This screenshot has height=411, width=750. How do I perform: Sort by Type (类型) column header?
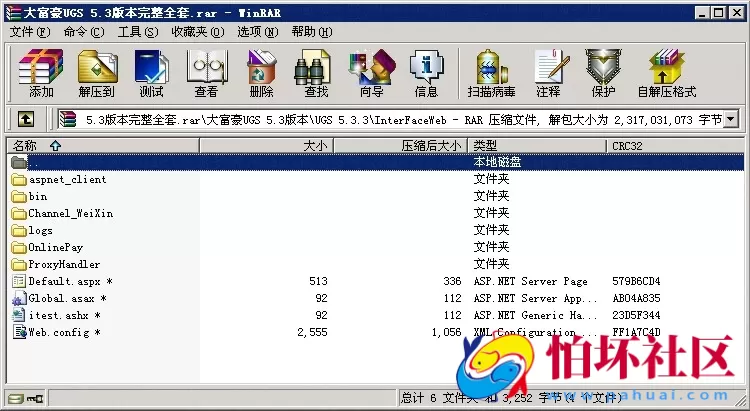click(x=537, y=145)
